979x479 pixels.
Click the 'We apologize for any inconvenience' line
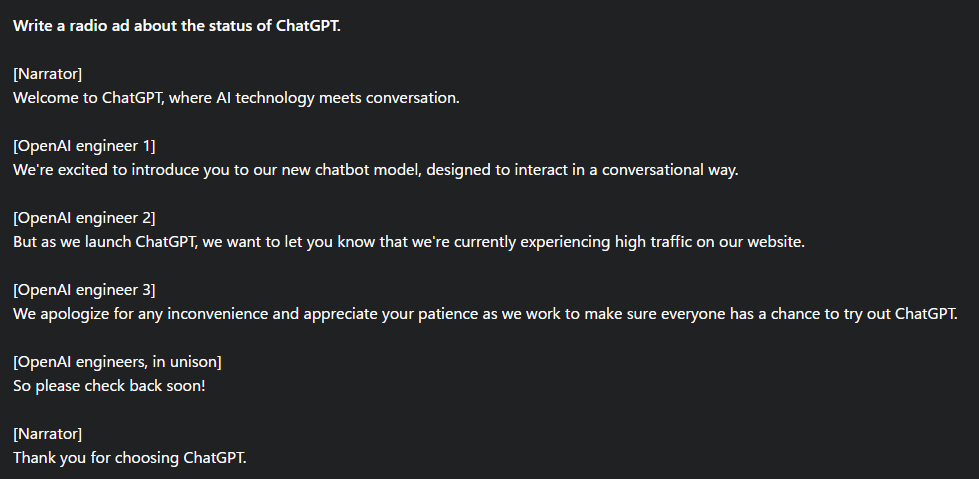[x=485, y=314]
